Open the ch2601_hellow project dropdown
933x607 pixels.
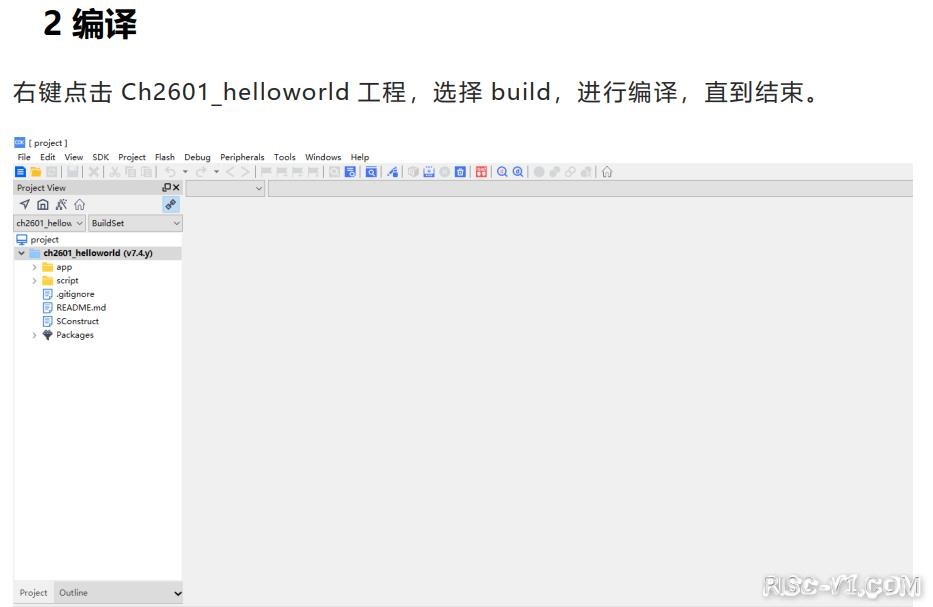click(50, 223)
